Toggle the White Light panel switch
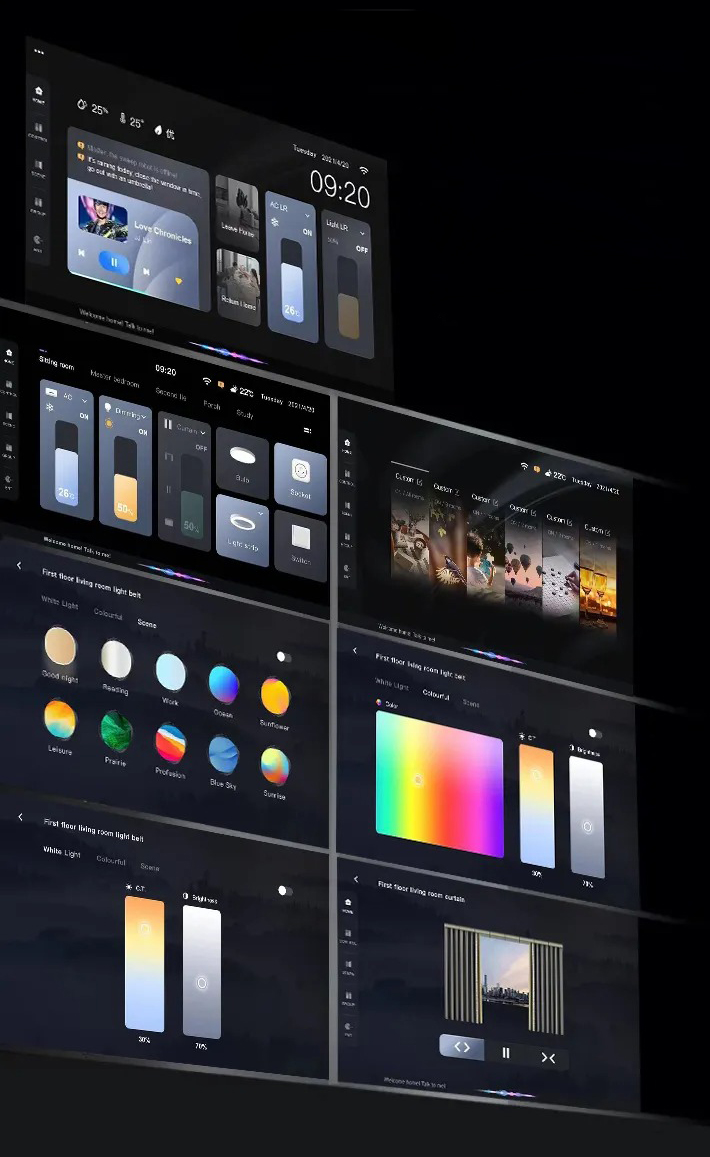 (285, 891)
